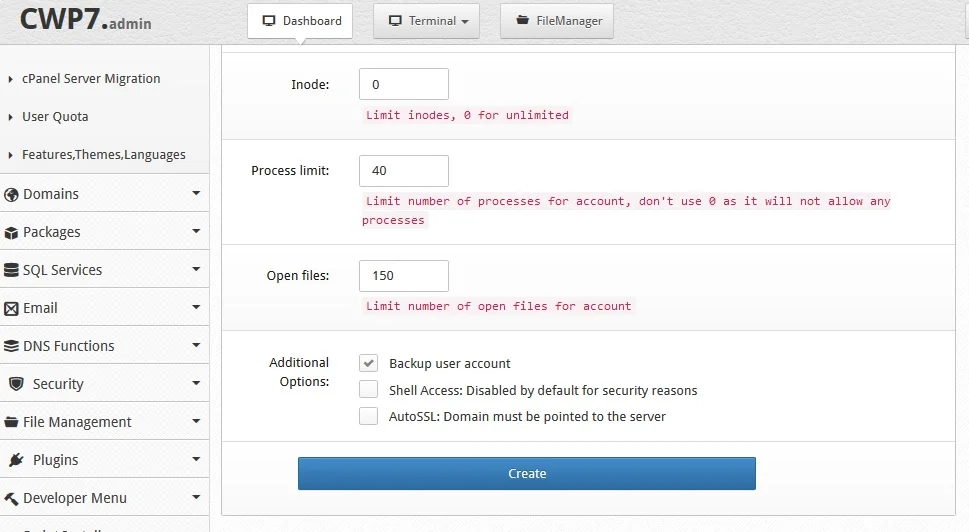Expand Domains menu arrow
Viewport: 969px width, 532px height.
click(x=196, y=193)
